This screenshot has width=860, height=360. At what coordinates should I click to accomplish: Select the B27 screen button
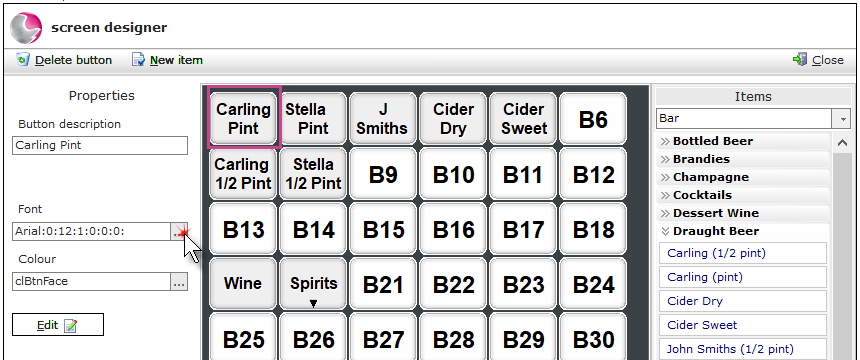pos(383,336)
